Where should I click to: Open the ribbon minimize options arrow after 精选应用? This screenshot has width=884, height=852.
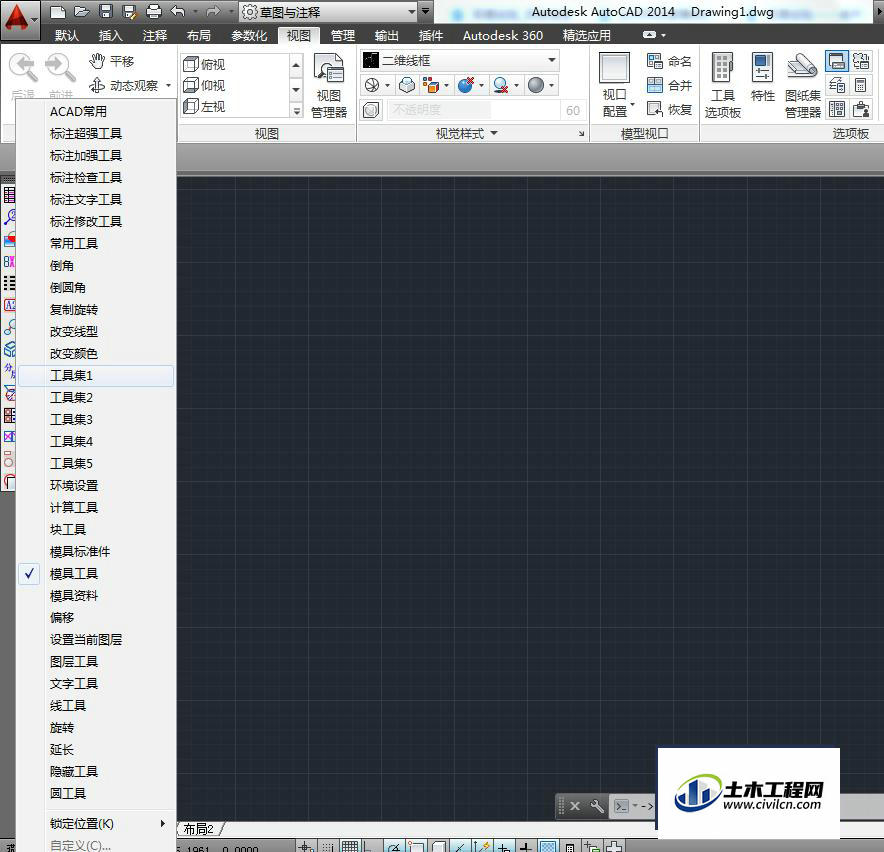coord(664,35)
